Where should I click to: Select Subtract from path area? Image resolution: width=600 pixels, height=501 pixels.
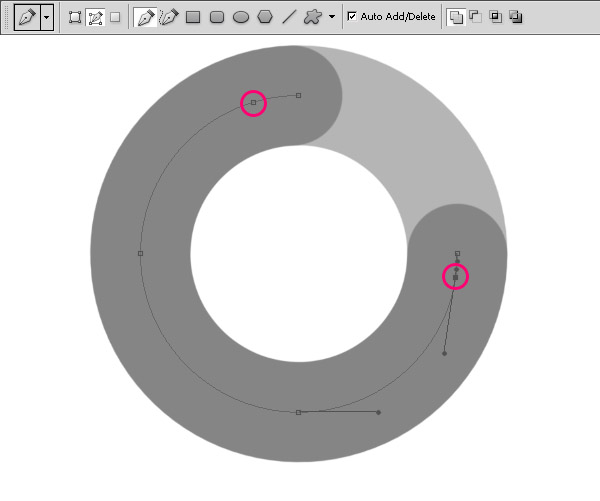475,17
